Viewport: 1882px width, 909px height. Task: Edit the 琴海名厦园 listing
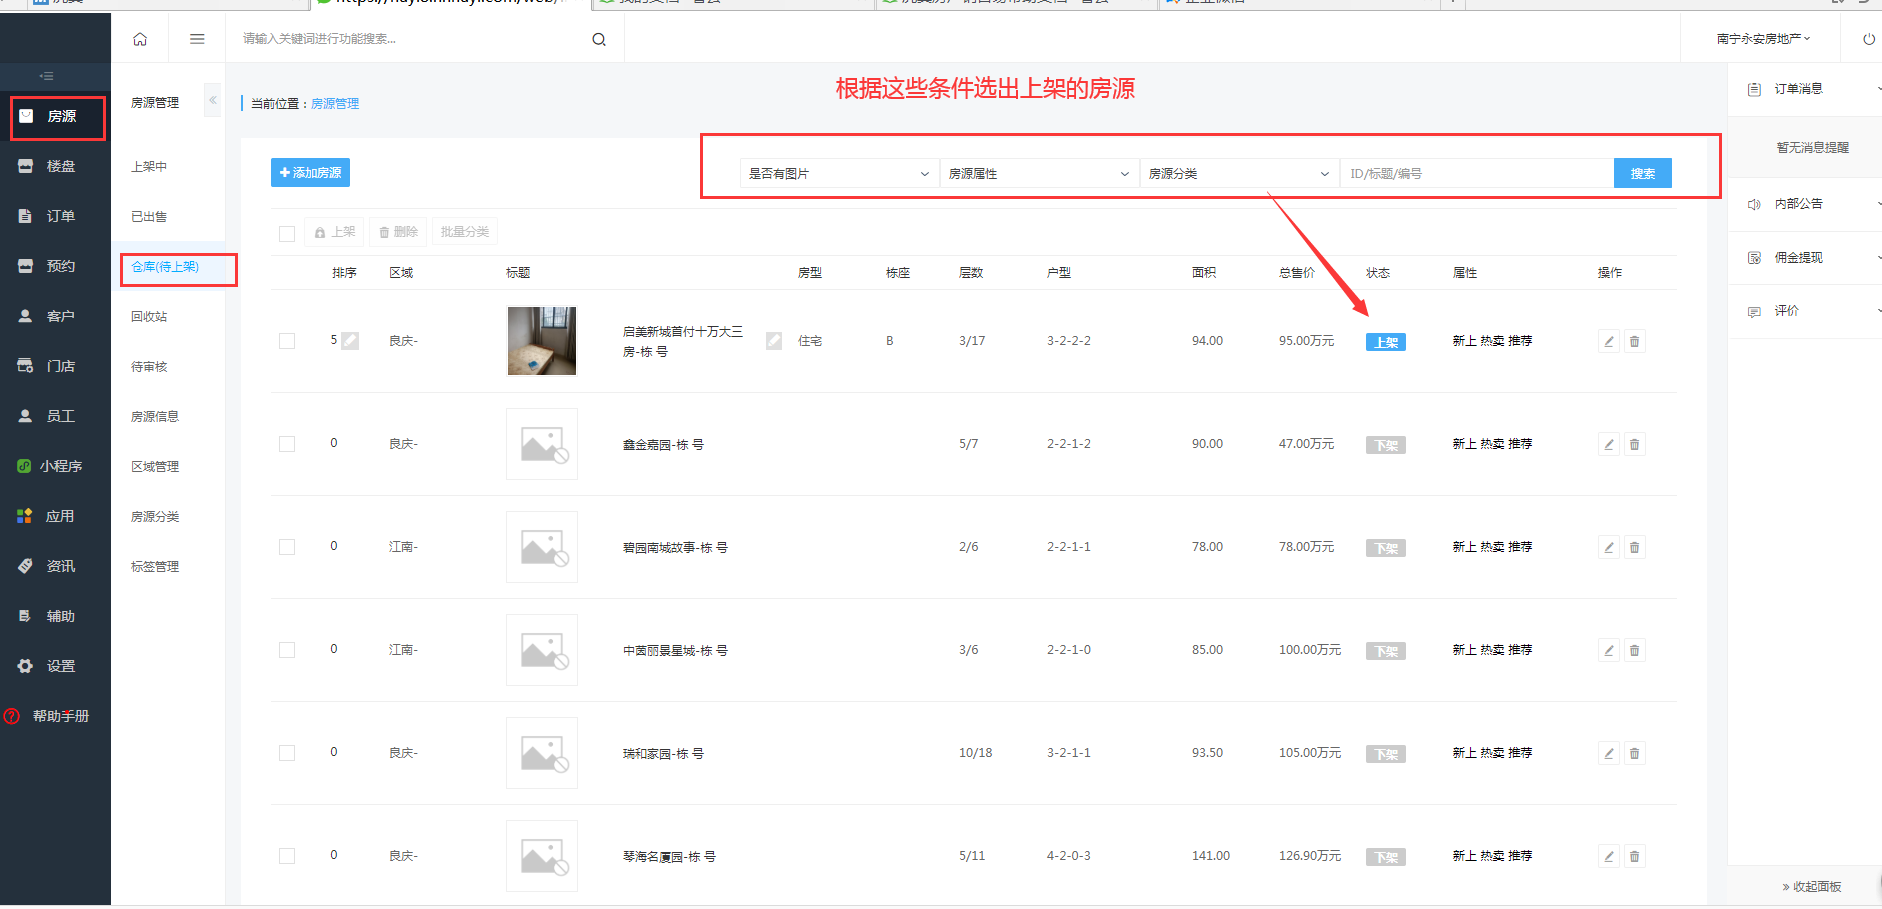(1609, 856)
